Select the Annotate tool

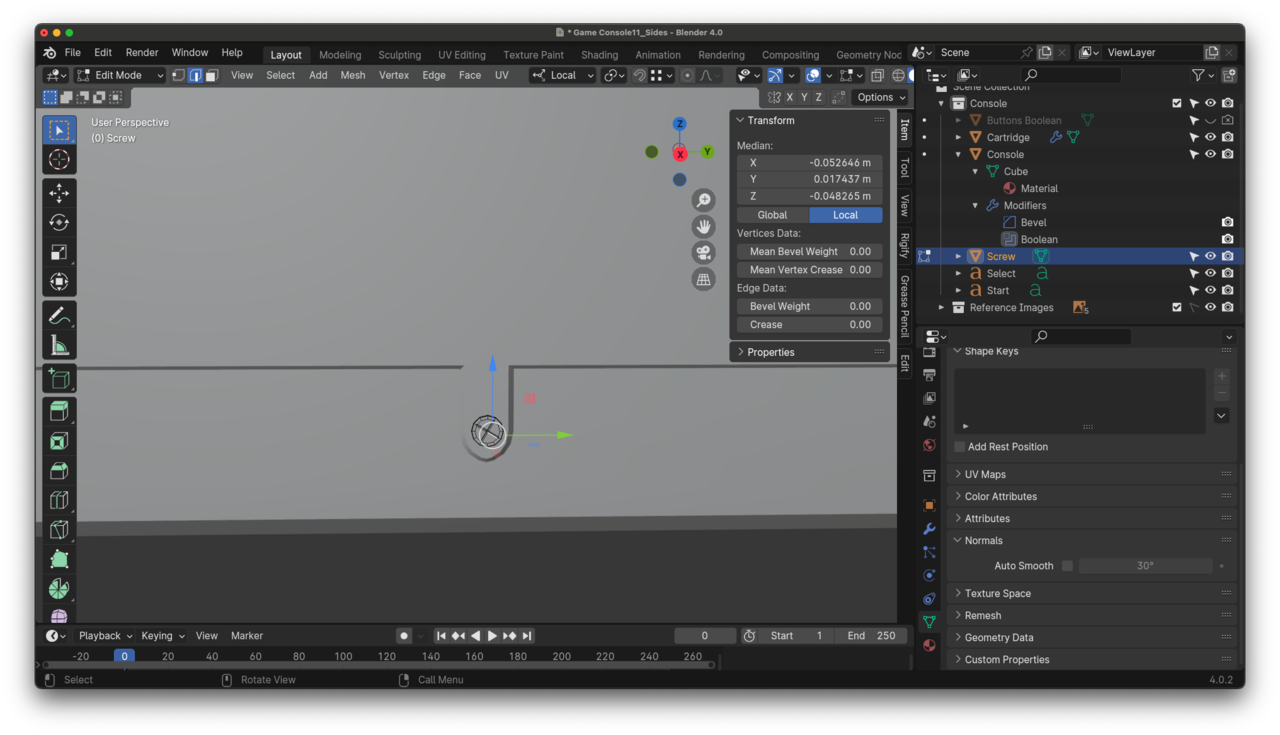point(59,316)
